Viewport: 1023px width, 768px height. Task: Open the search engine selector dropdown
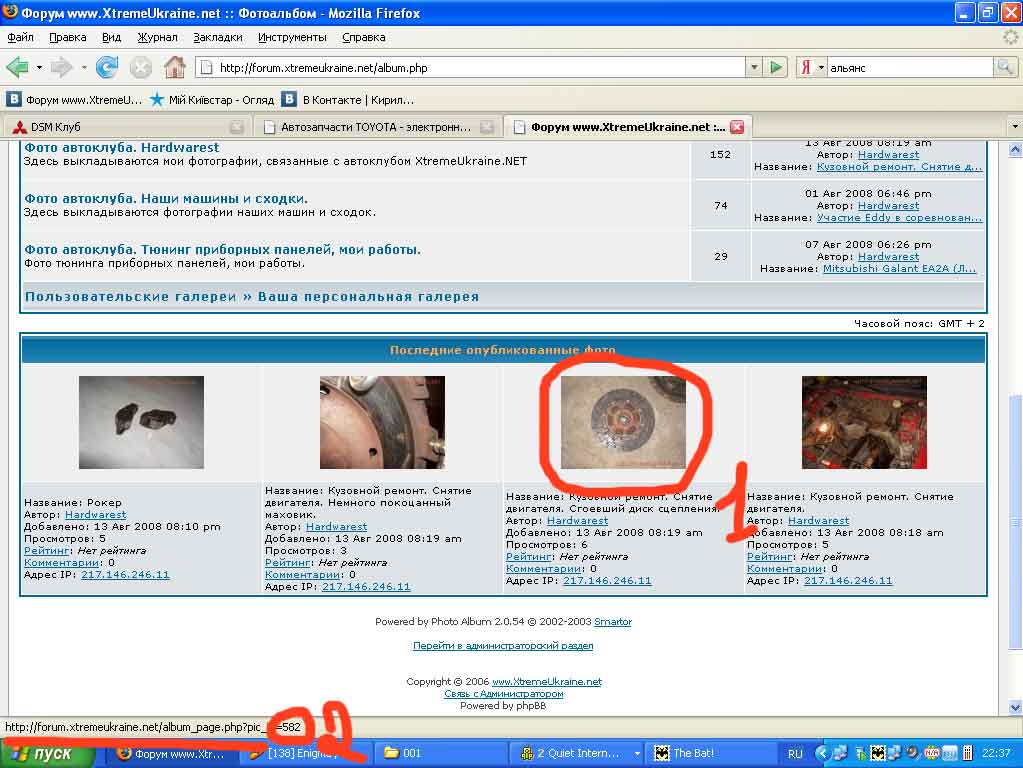pos(821,67)
